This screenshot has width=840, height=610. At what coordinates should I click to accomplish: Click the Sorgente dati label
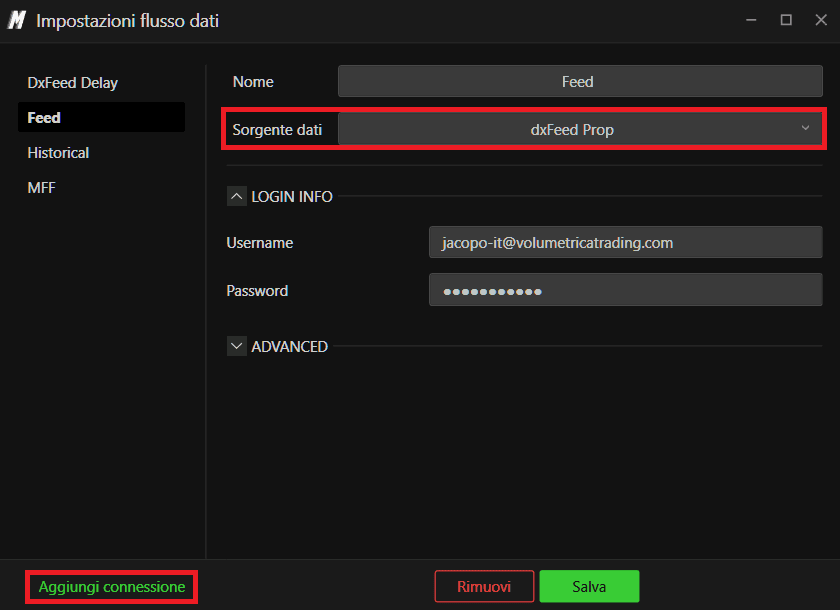pos(277,130)
